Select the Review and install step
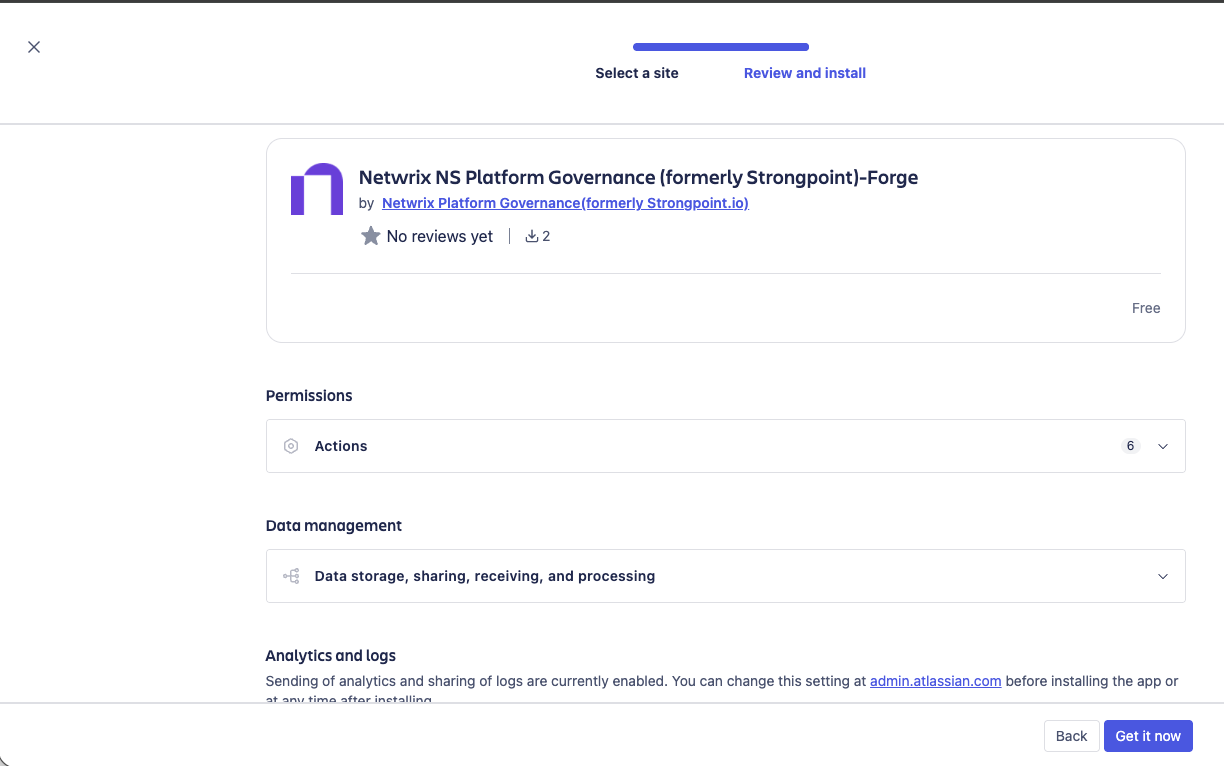This screenshot has width=1224, height=766. (x=804, y=72)
